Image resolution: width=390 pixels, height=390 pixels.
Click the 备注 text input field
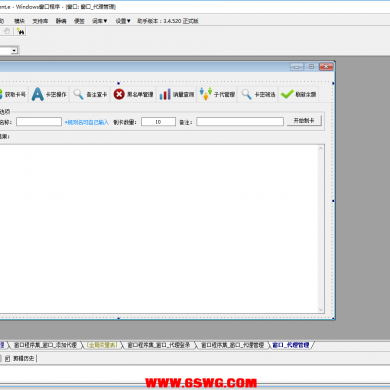coord(240,122)
